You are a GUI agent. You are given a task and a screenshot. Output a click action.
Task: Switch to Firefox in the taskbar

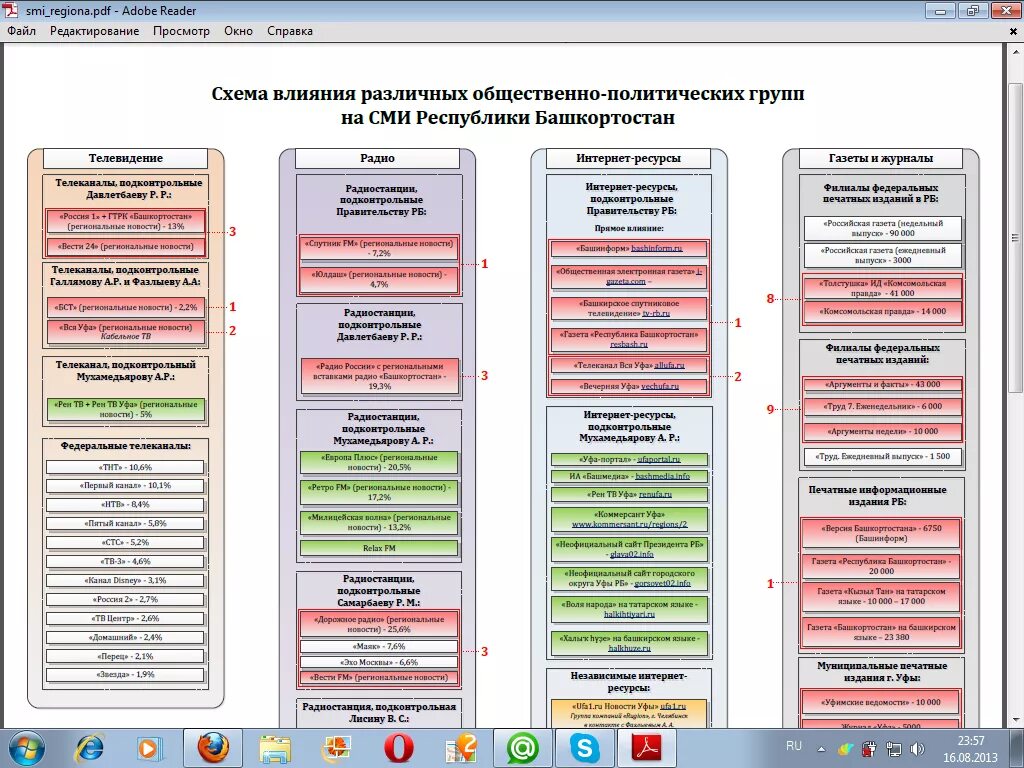point(213,748)
